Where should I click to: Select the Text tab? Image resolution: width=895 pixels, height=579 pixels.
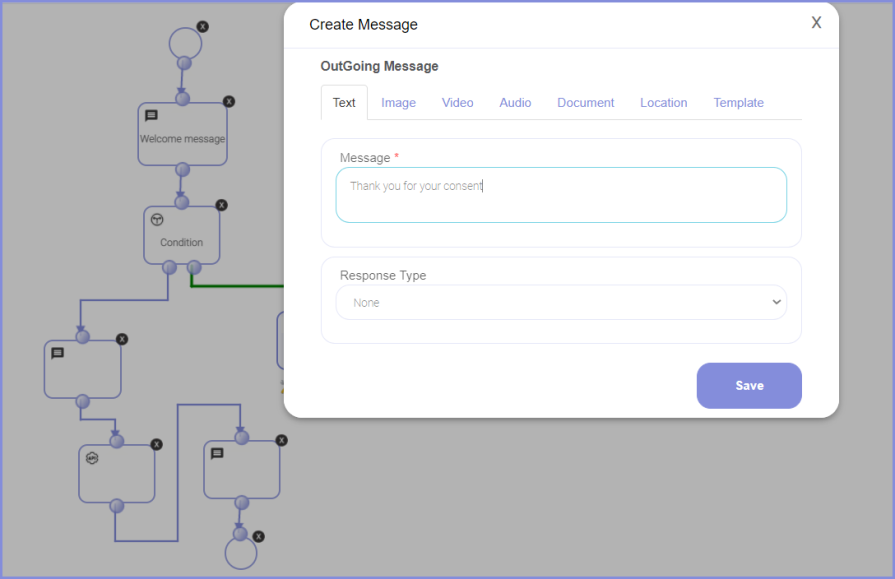[x=344, y=103]
